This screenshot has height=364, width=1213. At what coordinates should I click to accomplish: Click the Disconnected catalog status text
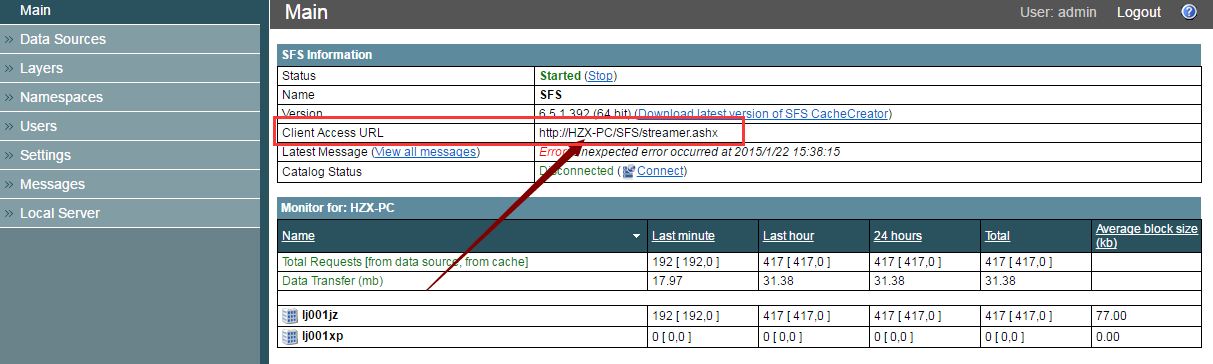point(576,171)
